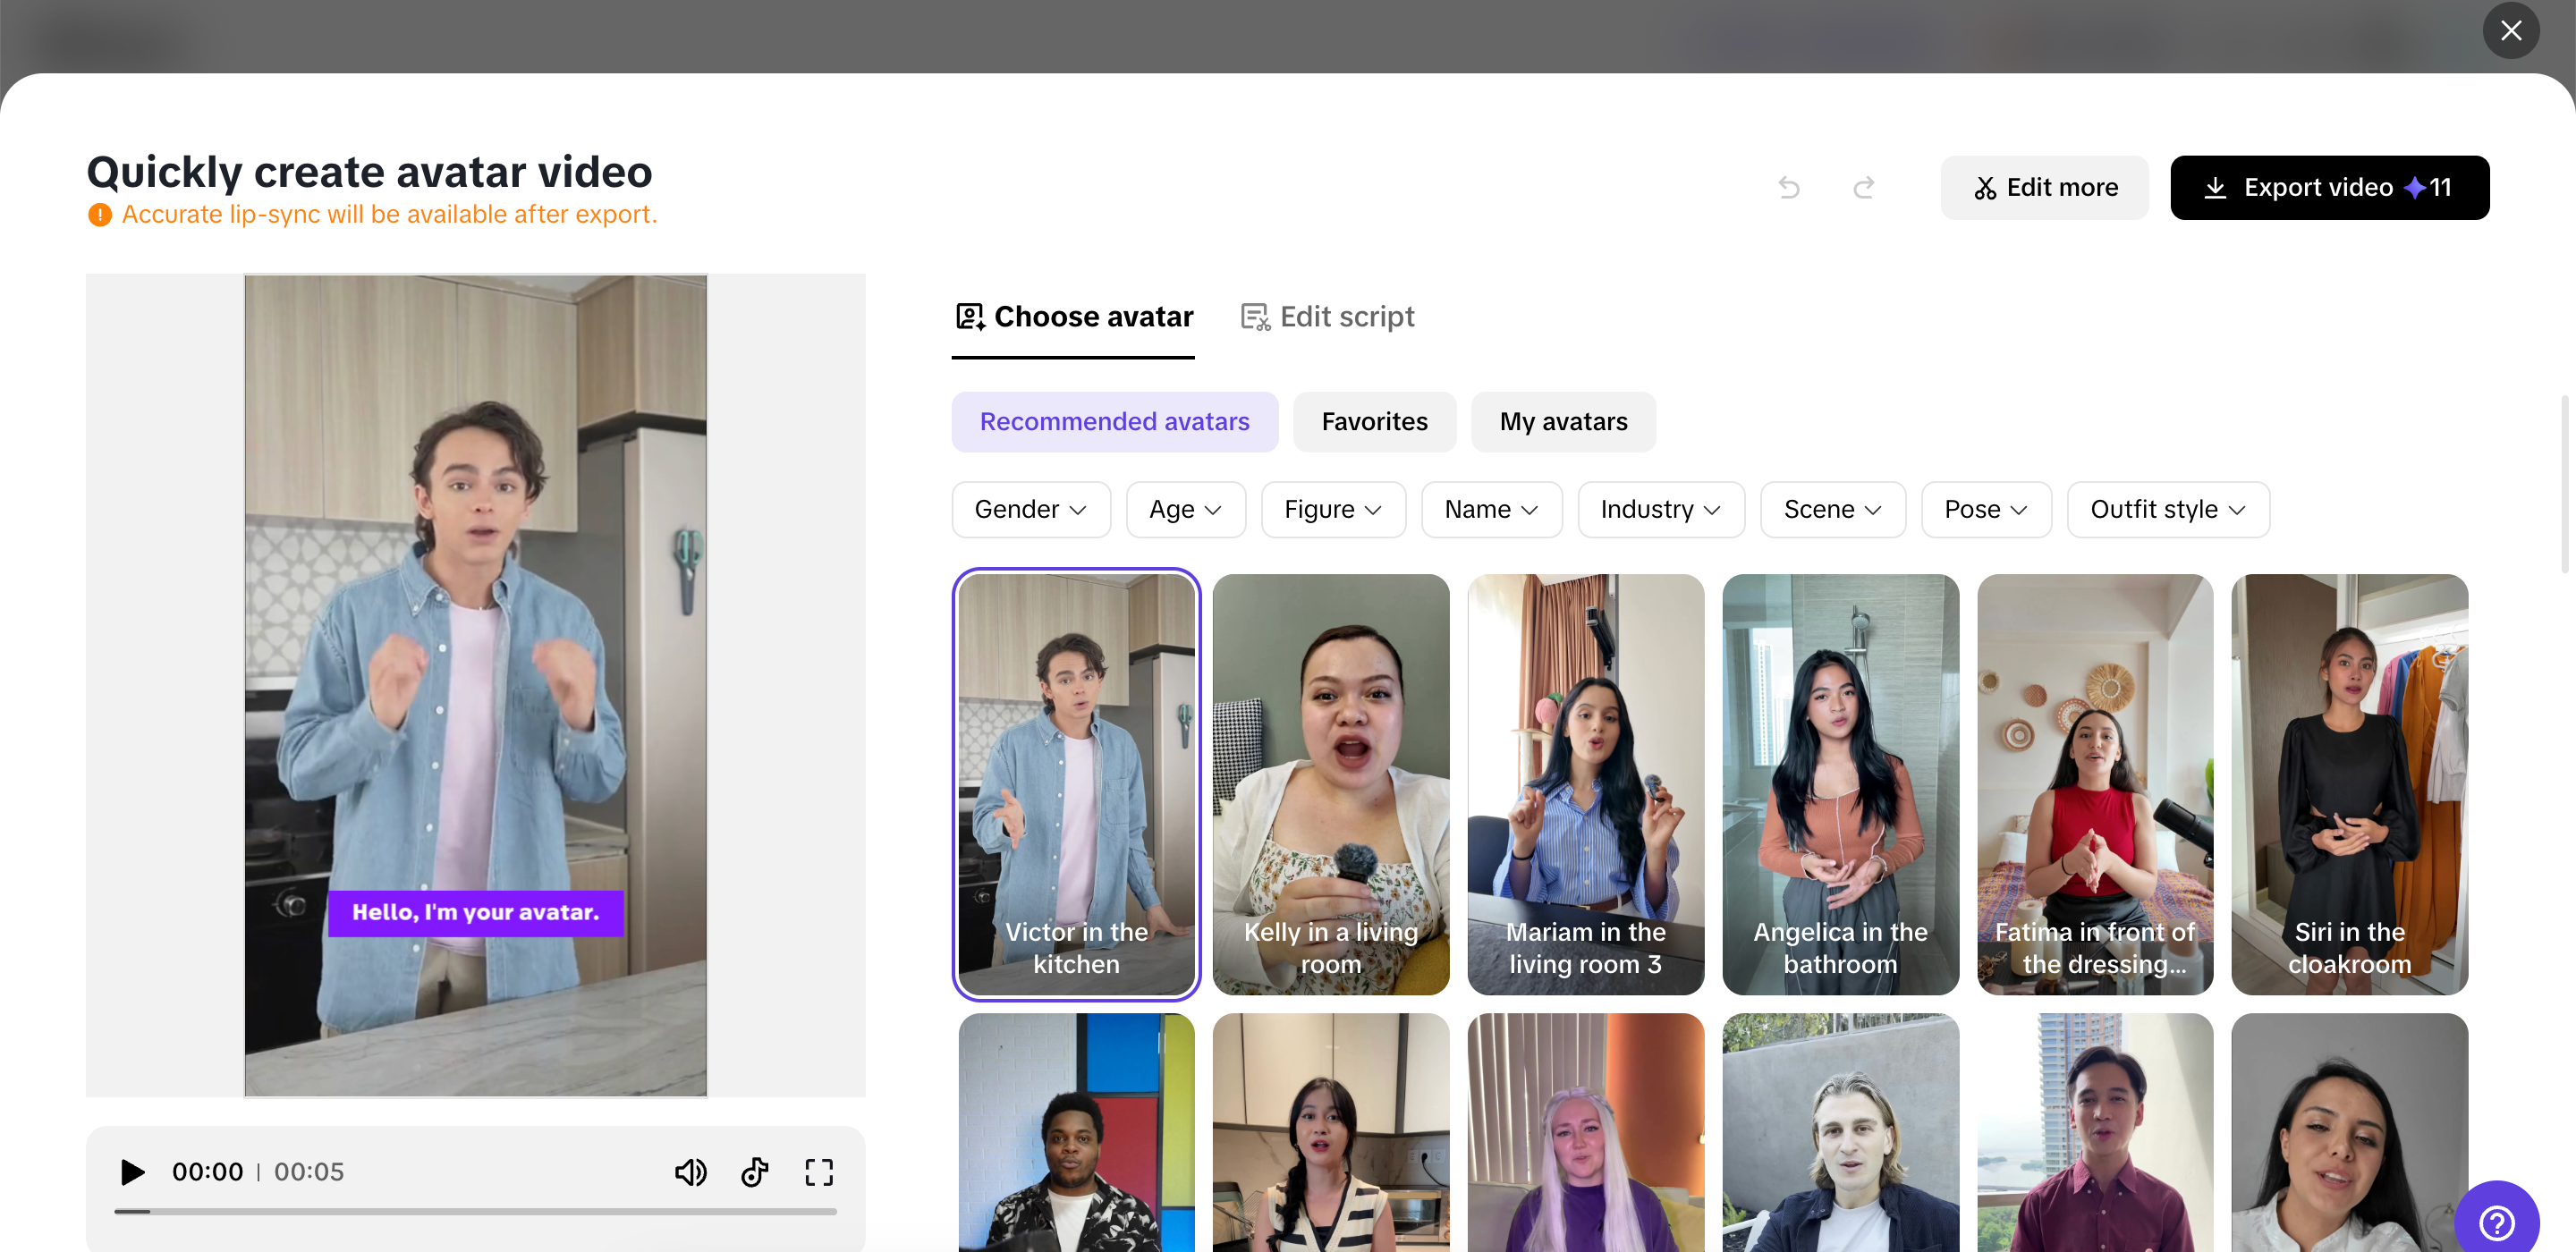Image resolution: width=2576 pixels, height=1252 pixels.
Task: Open the Outfit style dropdown
Action: [x=2167, y=509]
